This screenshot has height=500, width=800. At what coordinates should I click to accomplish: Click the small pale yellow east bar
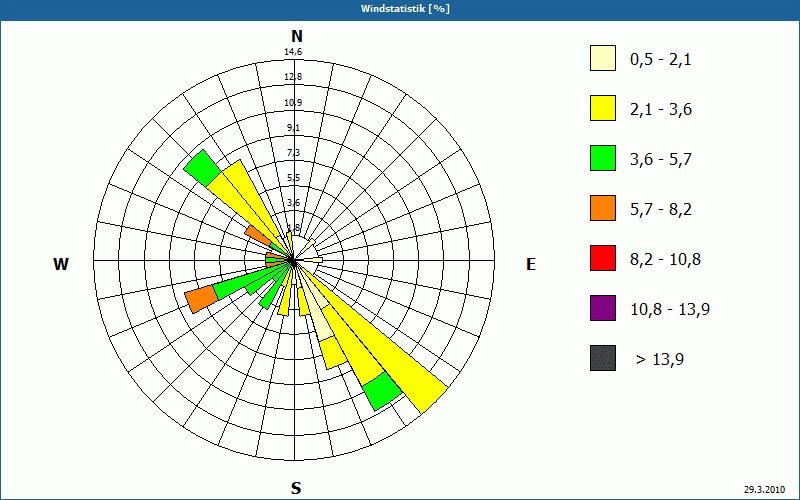[x=312, y=260]
